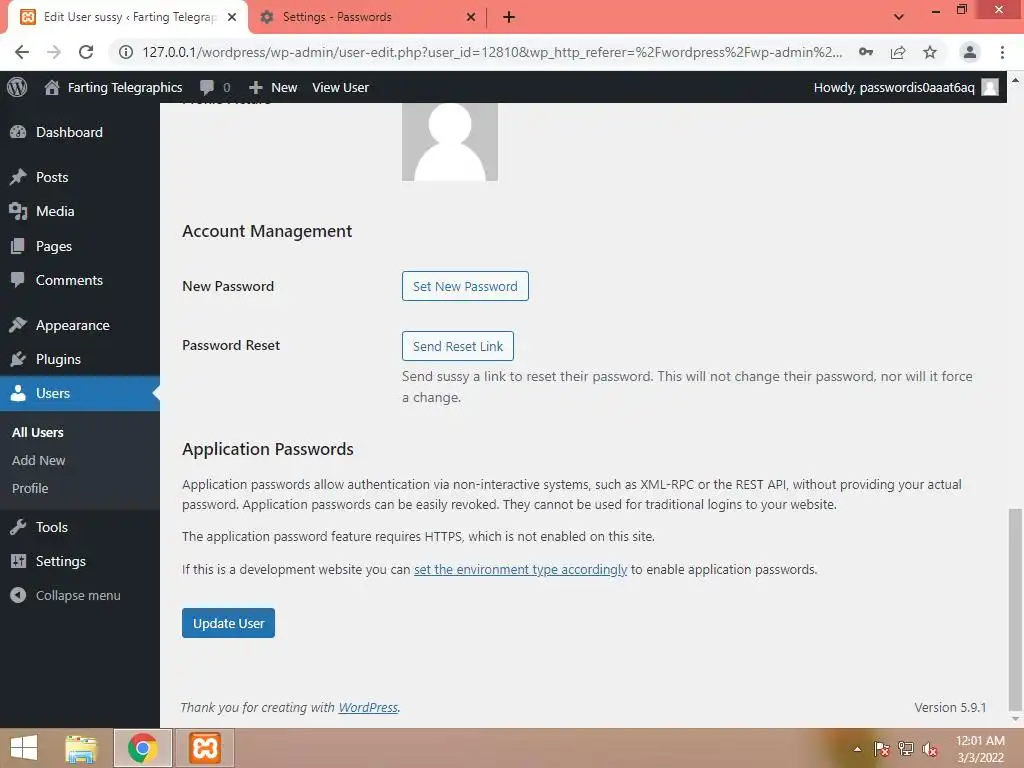1024x768 pixels.
Task: Open the Chrome profile icon
Action: (x=970, y=52)
